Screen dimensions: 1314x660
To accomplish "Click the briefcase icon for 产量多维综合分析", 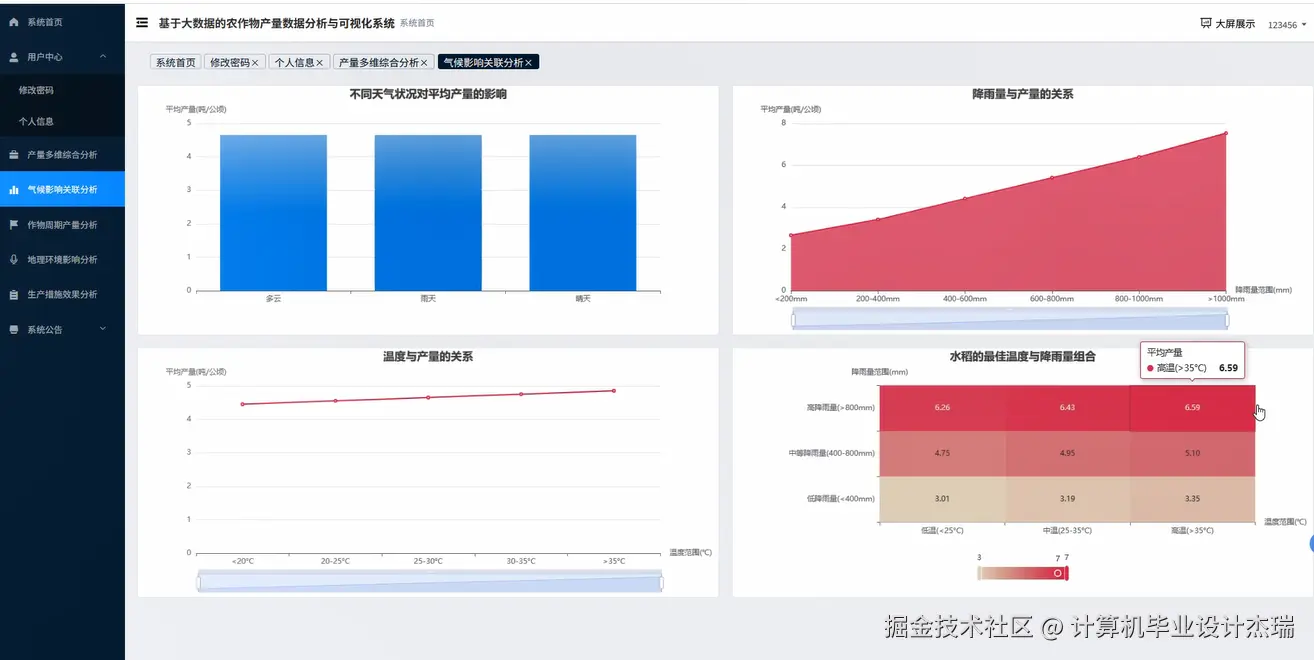I will [x=14, y=155].
